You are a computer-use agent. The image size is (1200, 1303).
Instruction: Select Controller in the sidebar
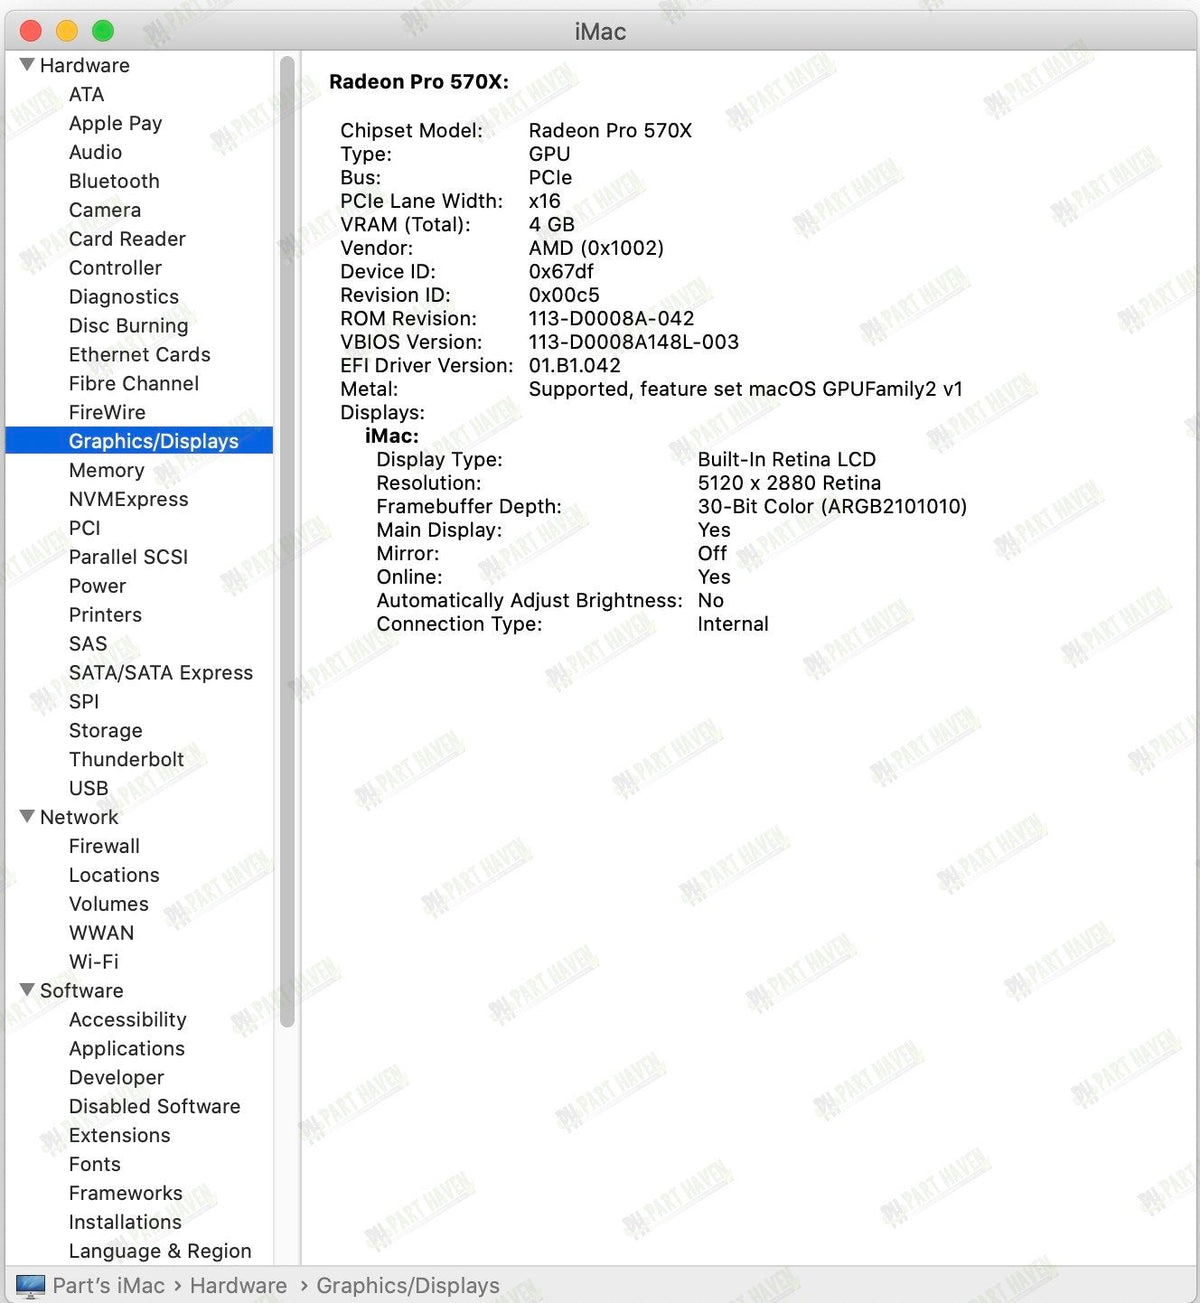tap(115, 268)
